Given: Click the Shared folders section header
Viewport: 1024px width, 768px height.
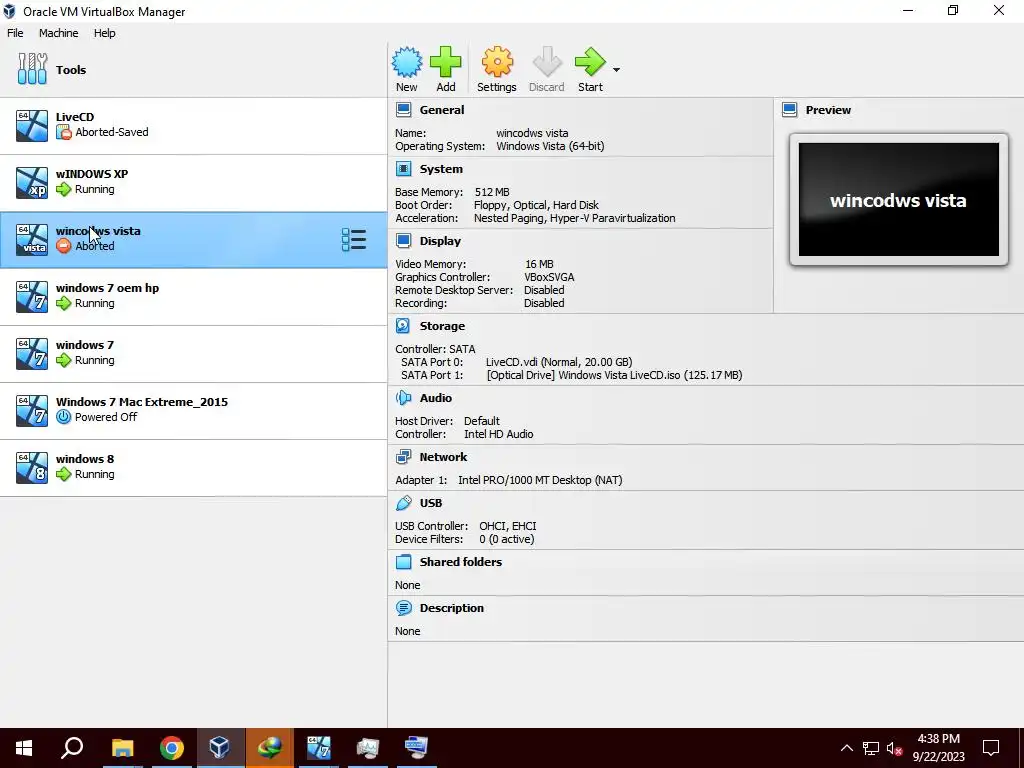Looking at the screenshot, I should (460, 562).
